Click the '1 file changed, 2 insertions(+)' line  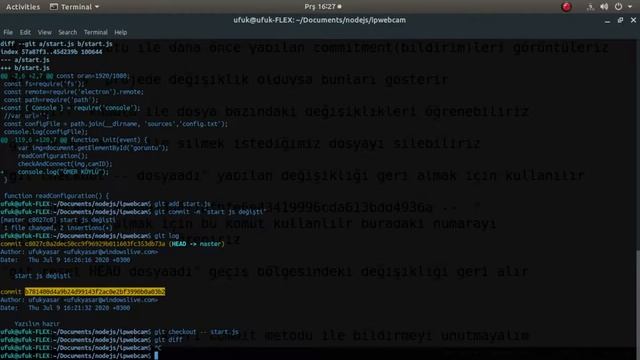pyautogui.click(x=58, y=228)
